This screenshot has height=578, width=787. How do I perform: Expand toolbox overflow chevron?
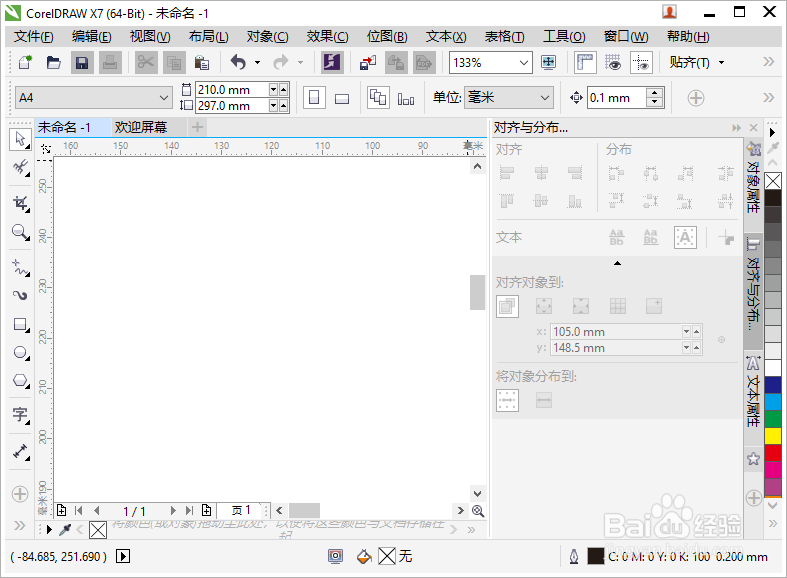20,525
